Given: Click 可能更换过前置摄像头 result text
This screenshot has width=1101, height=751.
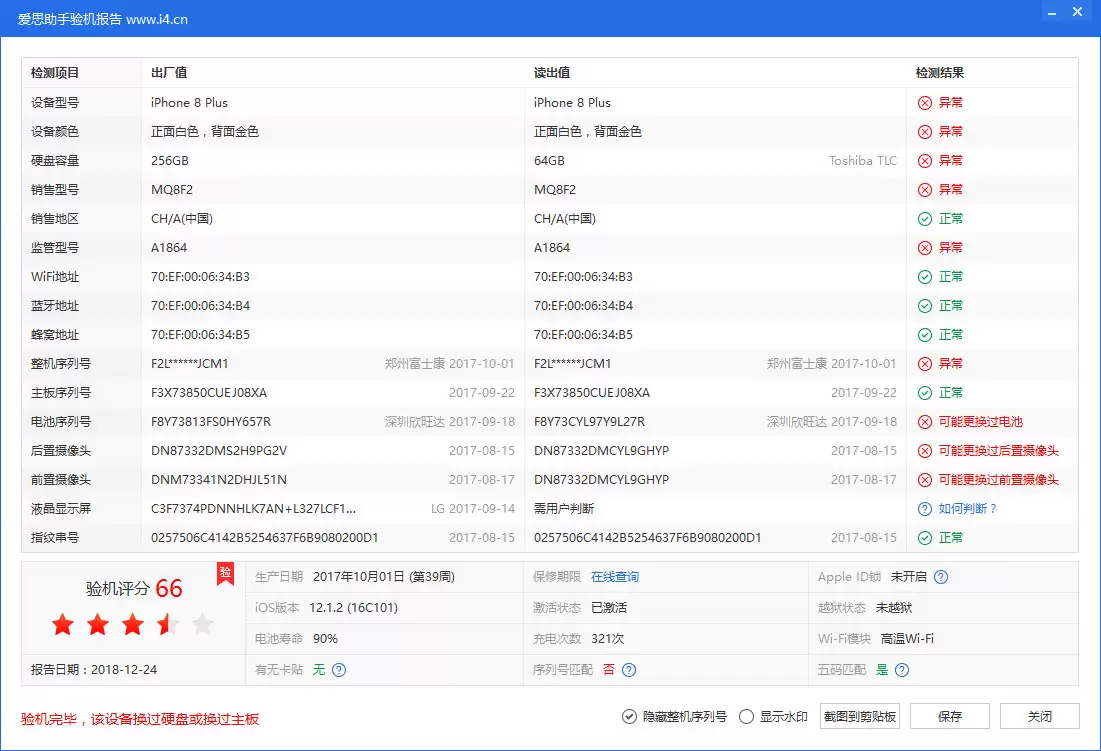Looking at the screenshot, I should click(x=998, y=480).
